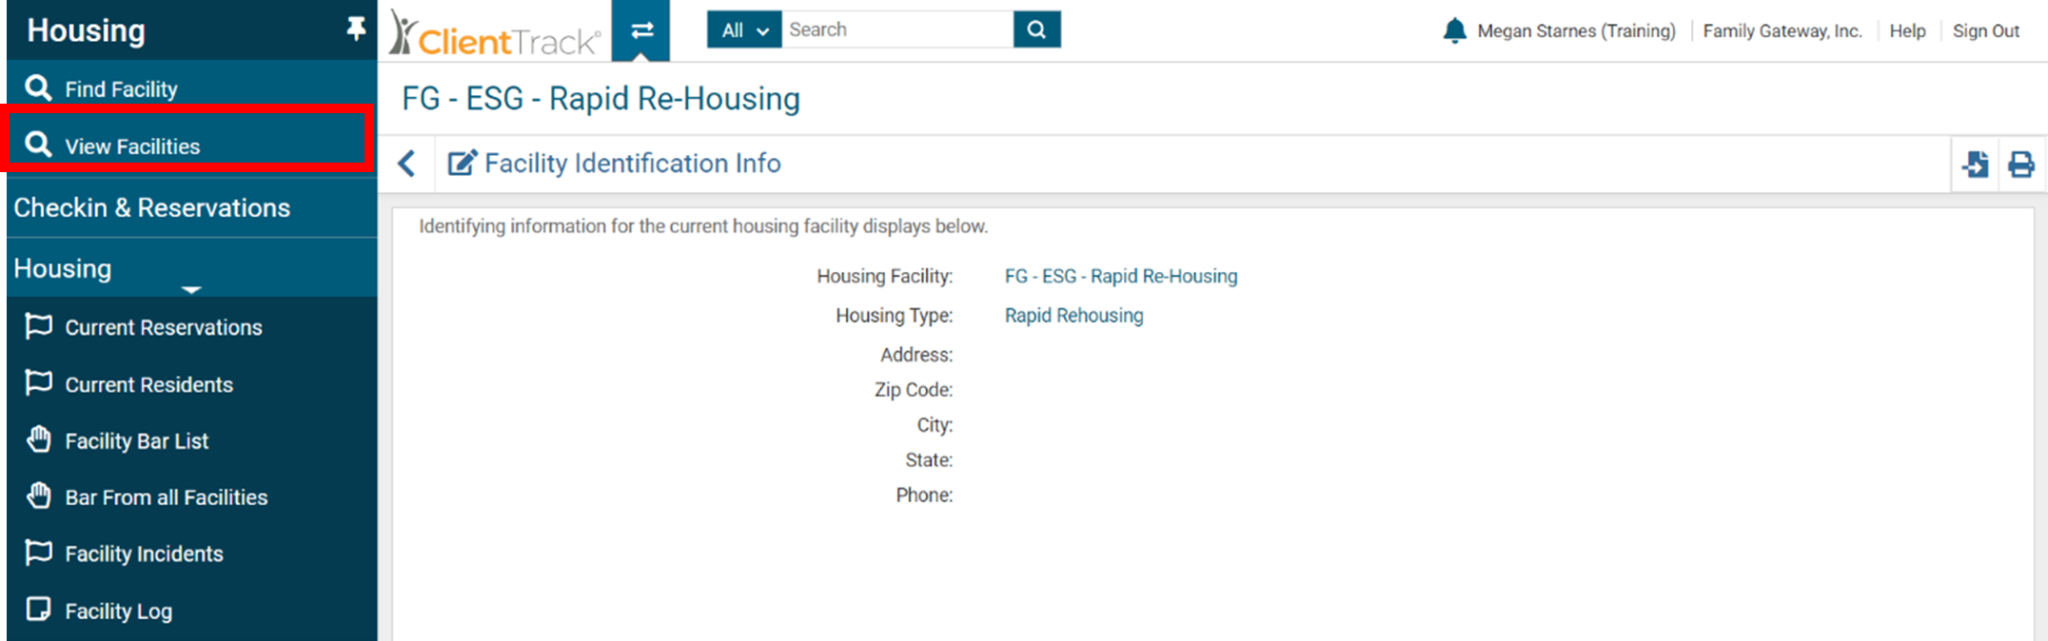Export the facility record to file
Viewport: 2048px width, 641px height.
click(1975, 163)
